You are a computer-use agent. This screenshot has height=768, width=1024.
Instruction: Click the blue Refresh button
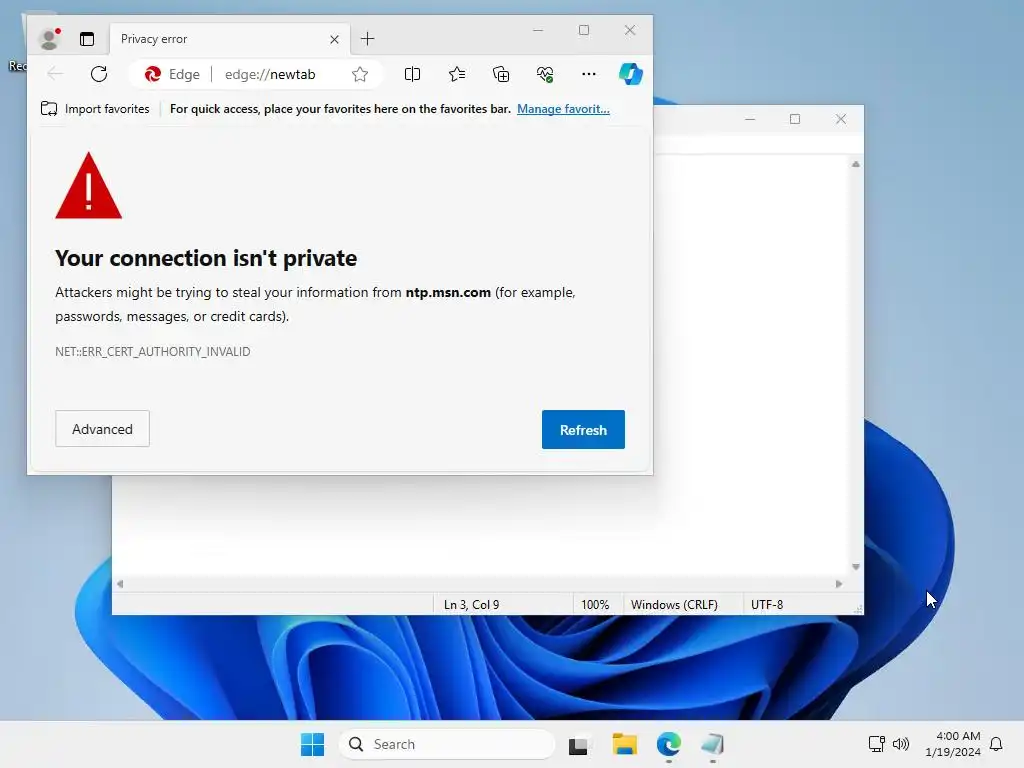point(583,430)
